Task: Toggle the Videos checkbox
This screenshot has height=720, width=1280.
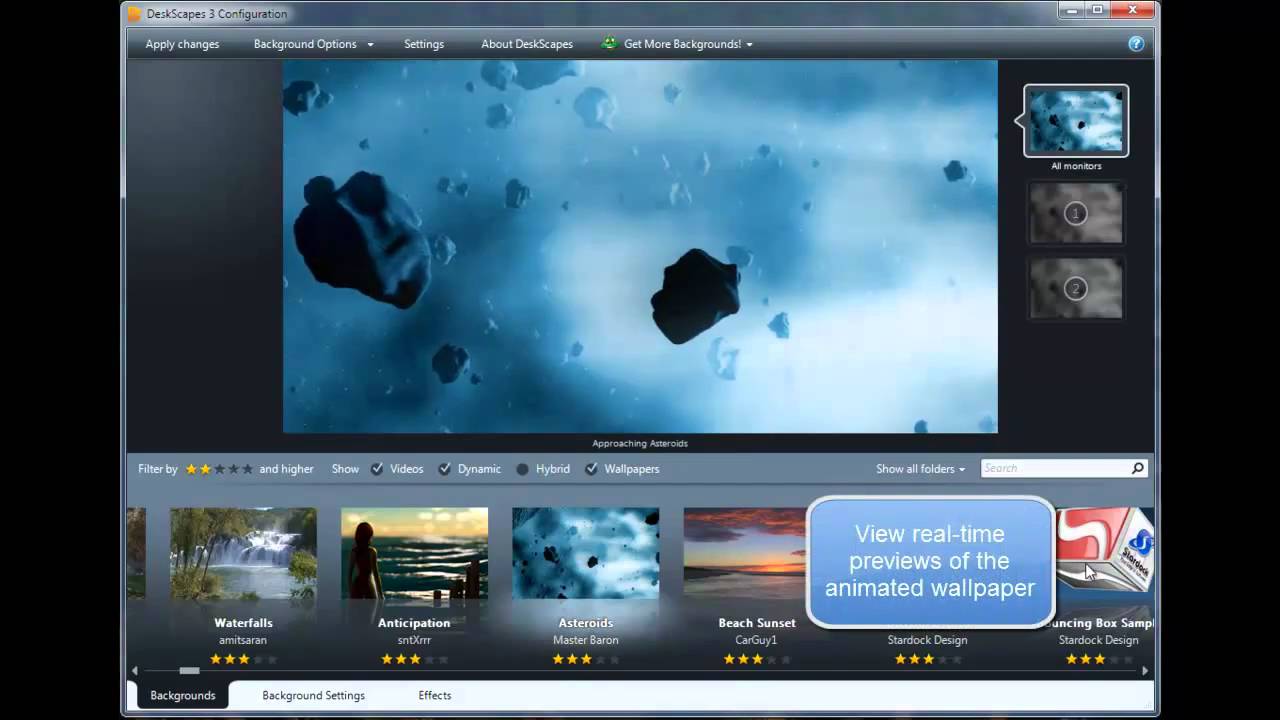Action: point(377,468)
